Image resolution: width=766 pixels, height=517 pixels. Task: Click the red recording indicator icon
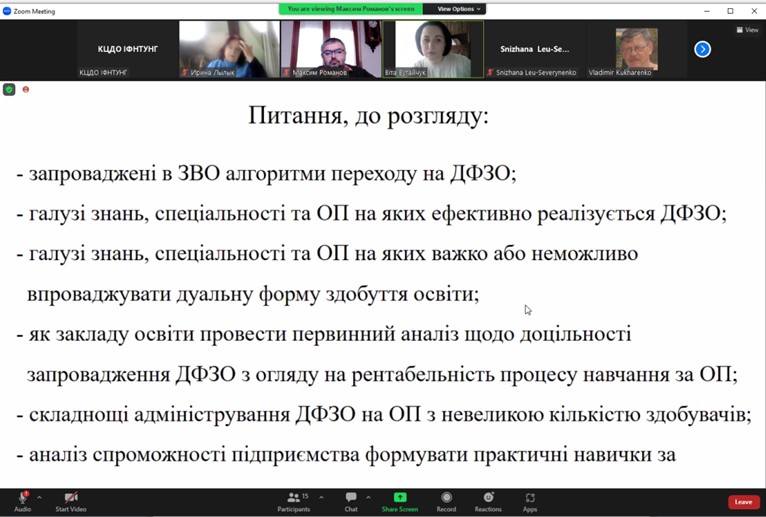pos(26,89)
